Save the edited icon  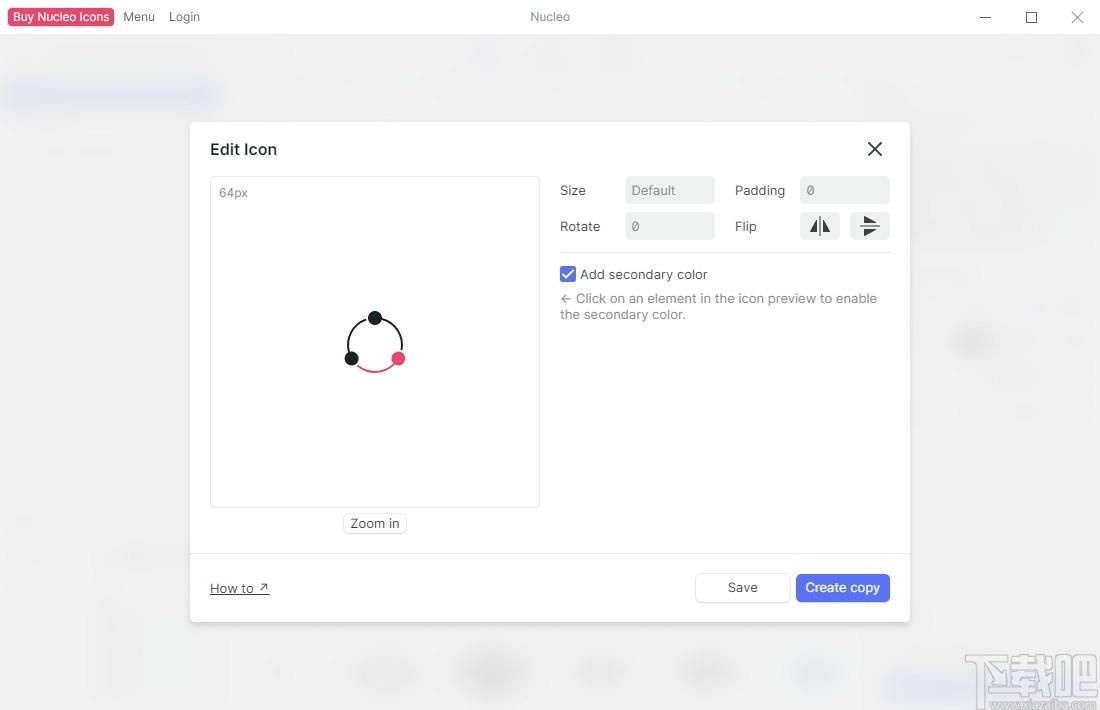(742, 588)
